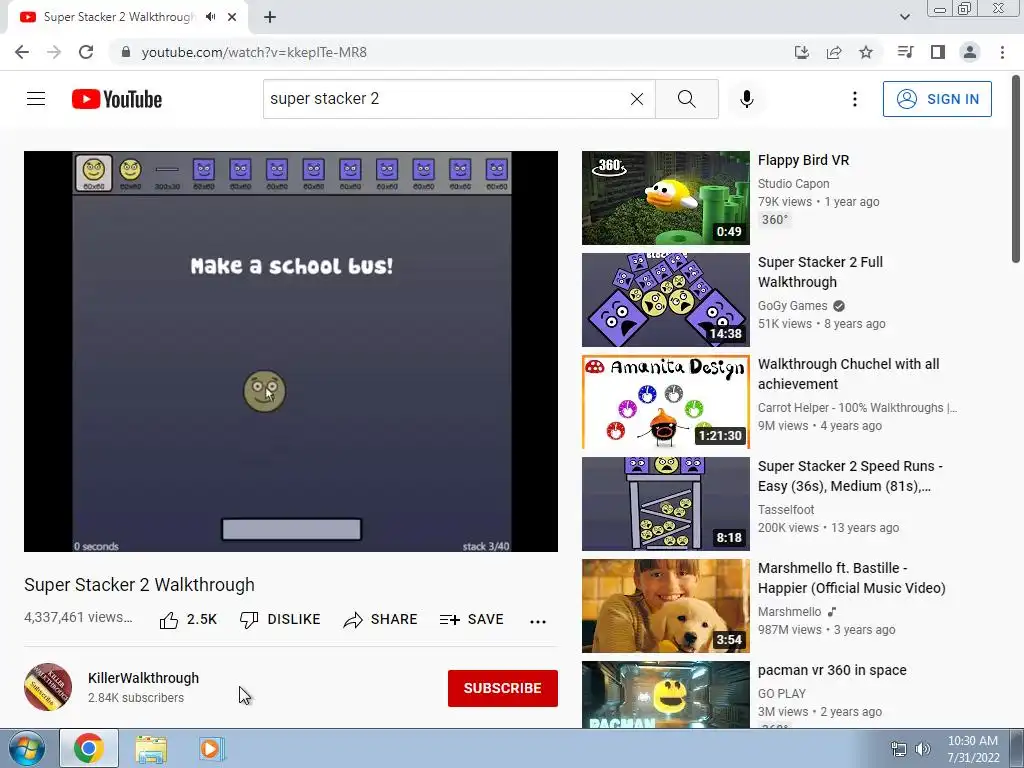Click the Studio Capon channel name

point(793,184)
